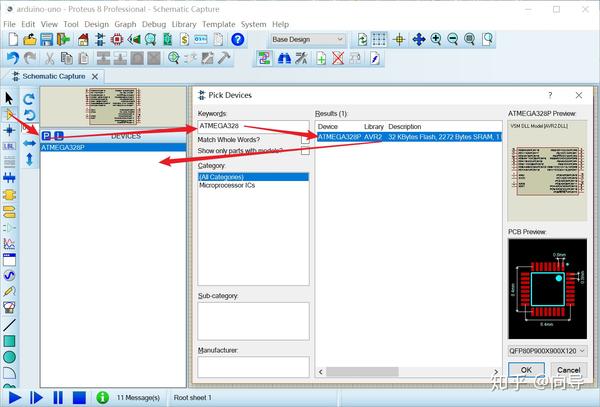Open PCB Layout chip icon

(x=117, y=39)
